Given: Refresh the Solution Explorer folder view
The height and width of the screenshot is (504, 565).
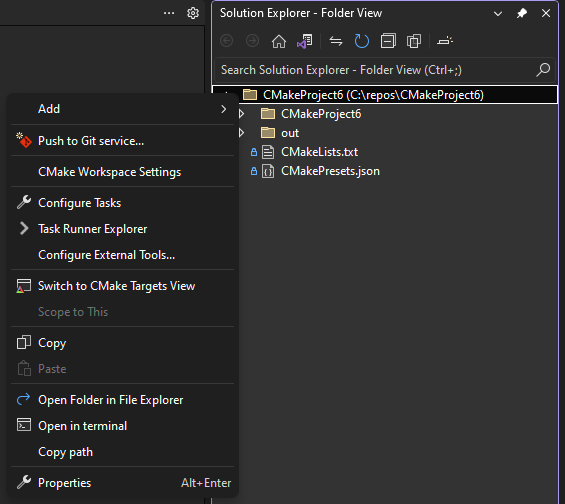Looking at the screenshot, I should 362,41.
